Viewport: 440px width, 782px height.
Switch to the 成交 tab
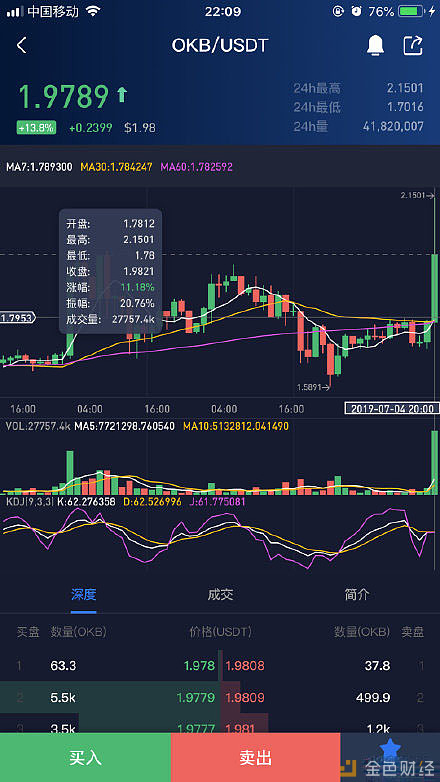pyautogui.click(x=220, y=594)
